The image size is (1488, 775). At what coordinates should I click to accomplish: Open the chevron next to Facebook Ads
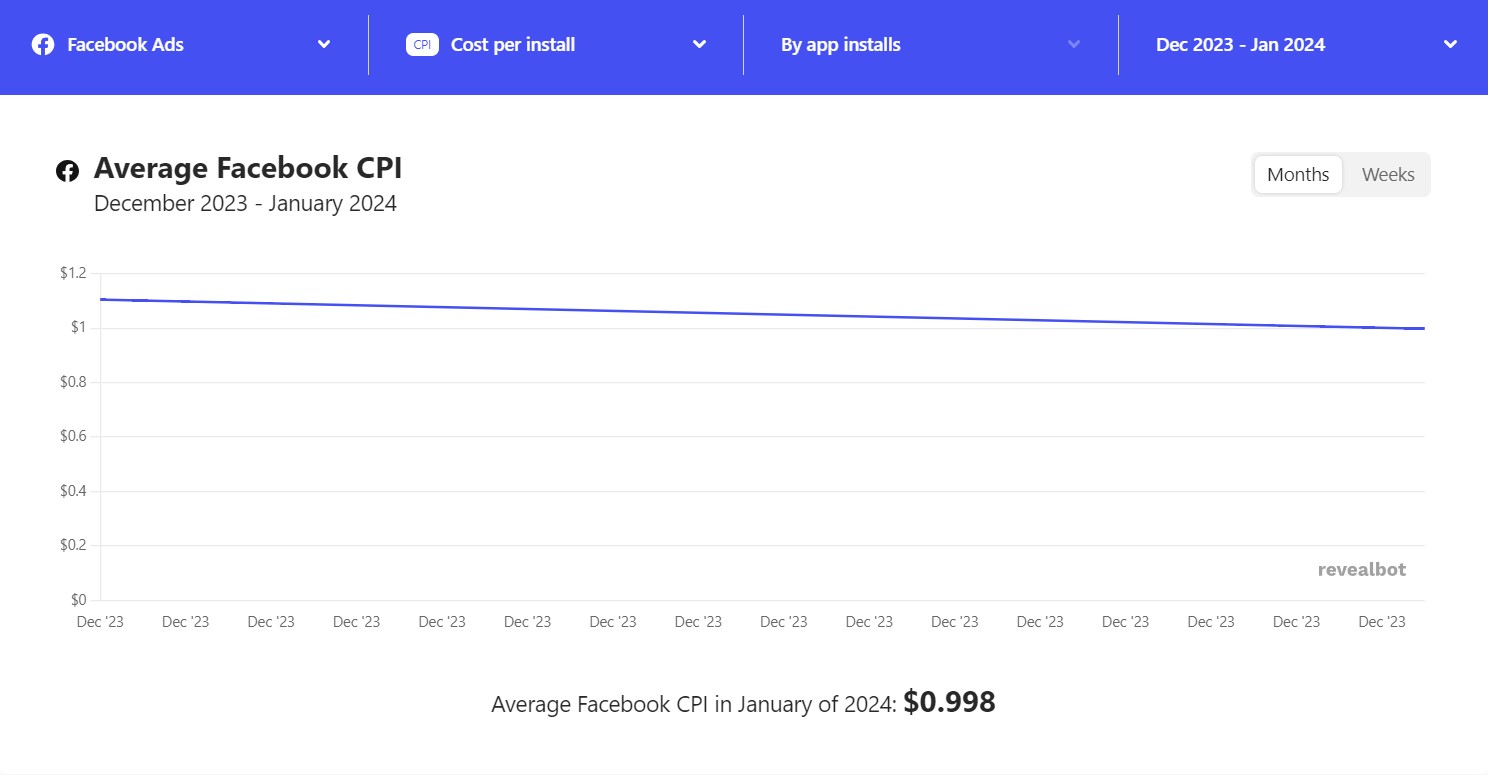tap(323, 44)
